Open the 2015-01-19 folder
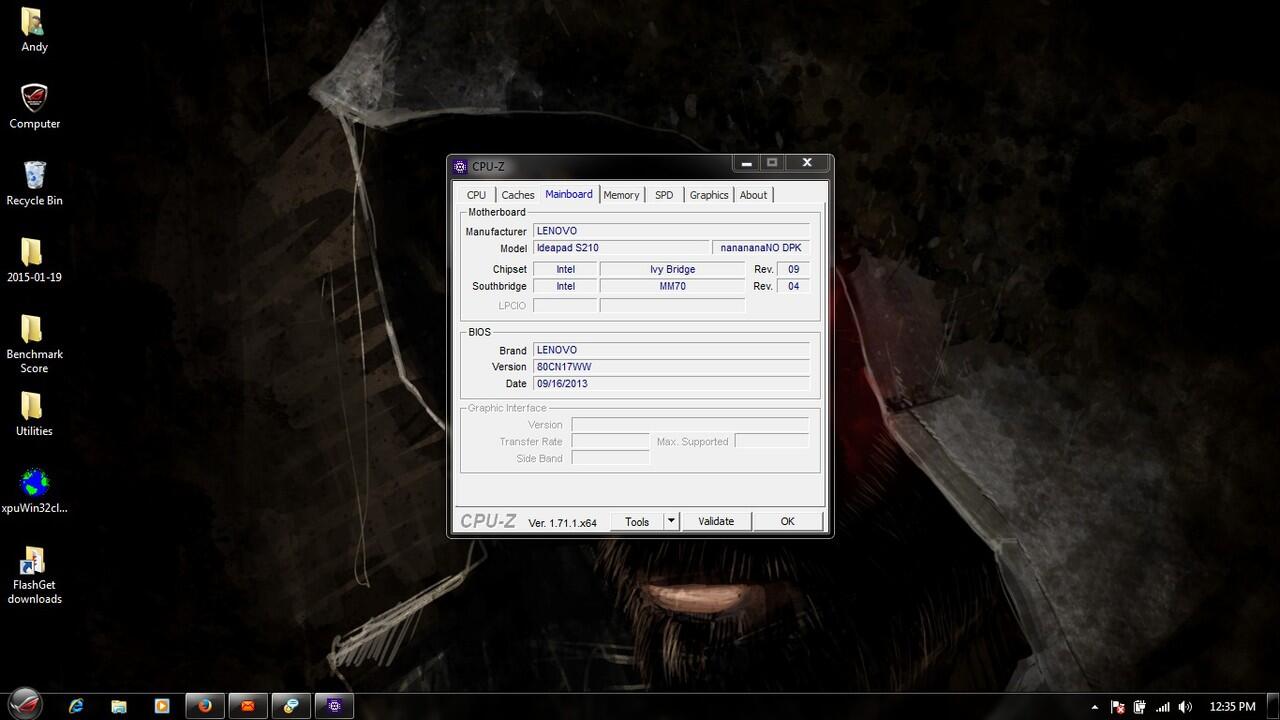 (34, 261)
